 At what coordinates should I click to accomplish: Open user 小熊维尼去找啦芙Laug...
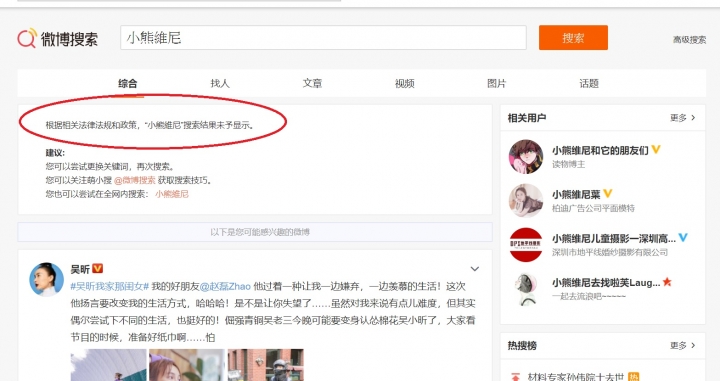[x=606, y=283]
